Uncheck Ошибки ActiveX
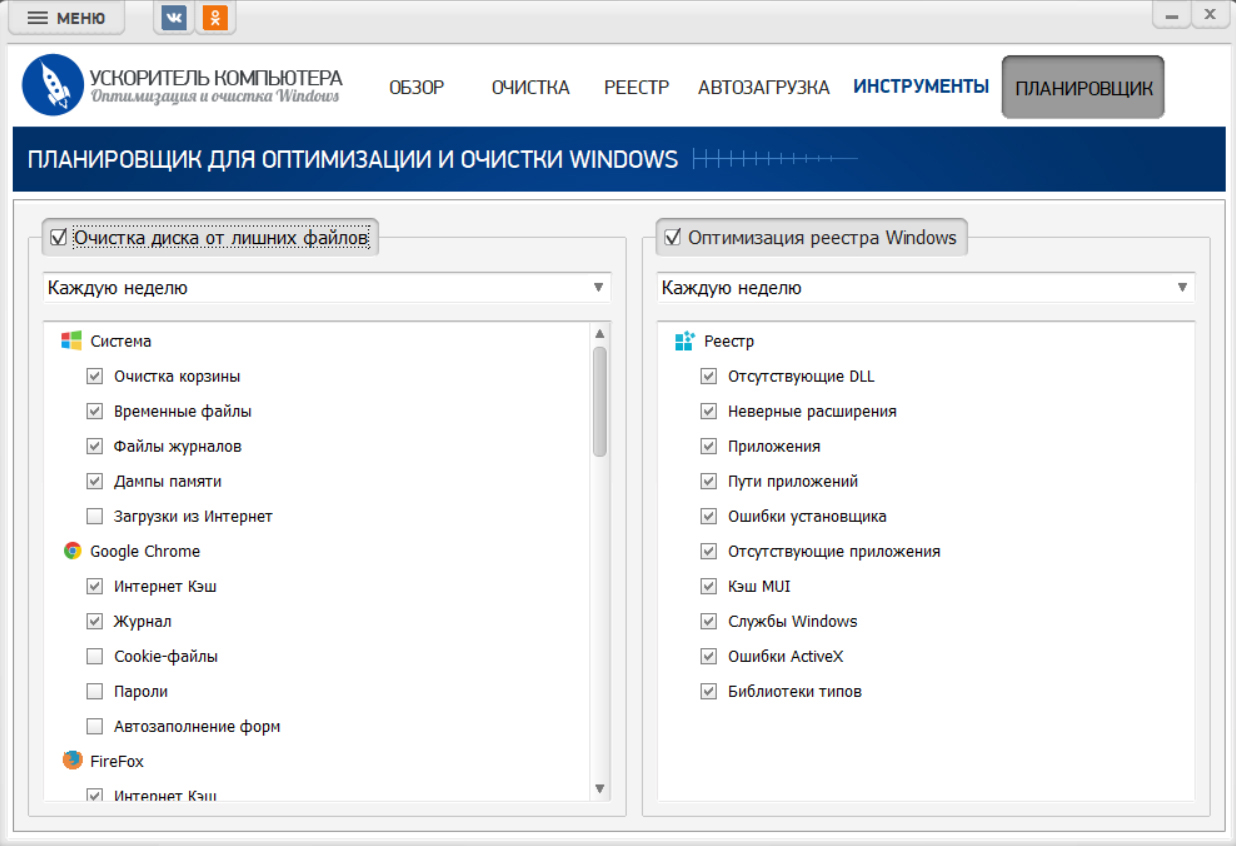Viewport: 1236px width, 846px height. click(x=709, y=657)
